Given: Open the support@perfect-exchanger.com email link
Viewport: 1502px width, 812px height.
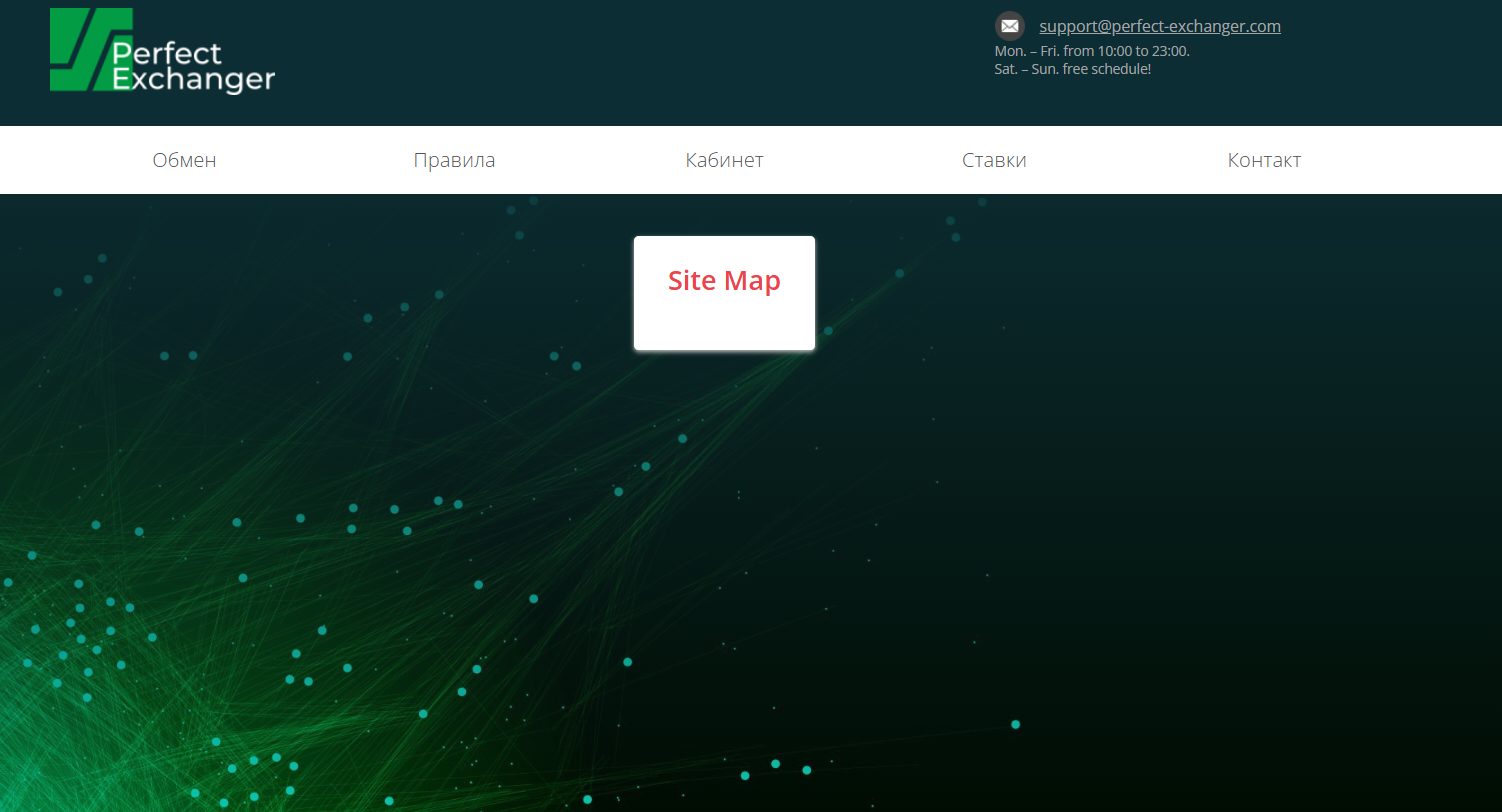Looking at the screenshot, I should click(x=1160, y=26).
